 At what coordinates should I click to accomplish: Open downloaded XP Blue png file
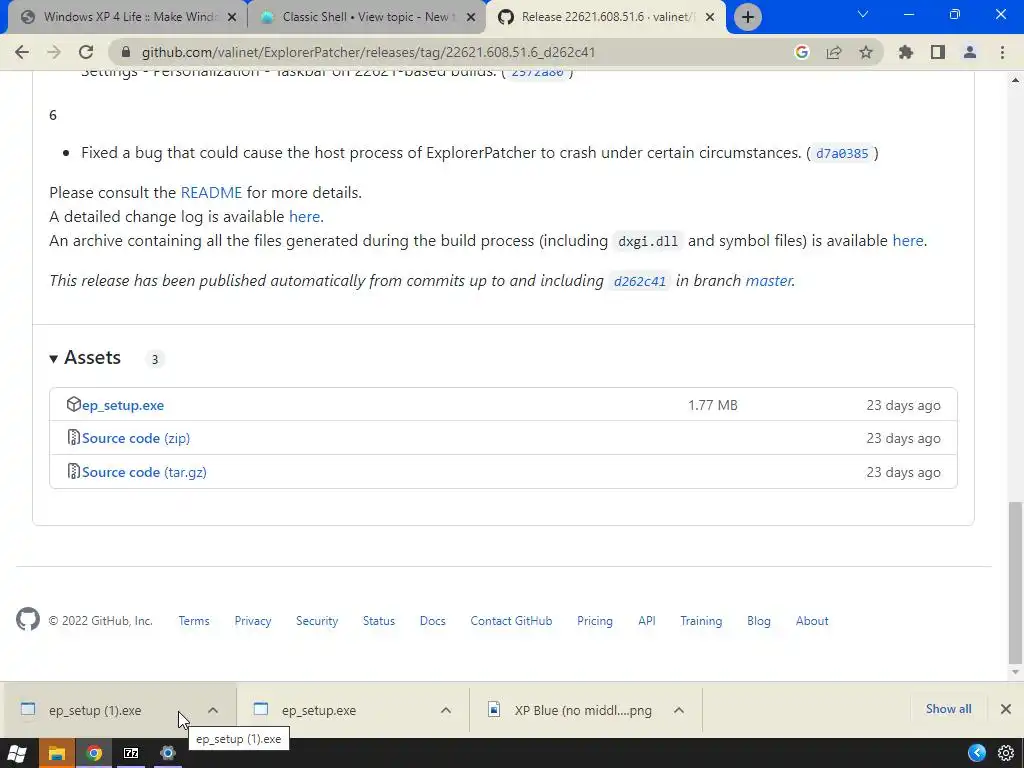pos(583,710)
